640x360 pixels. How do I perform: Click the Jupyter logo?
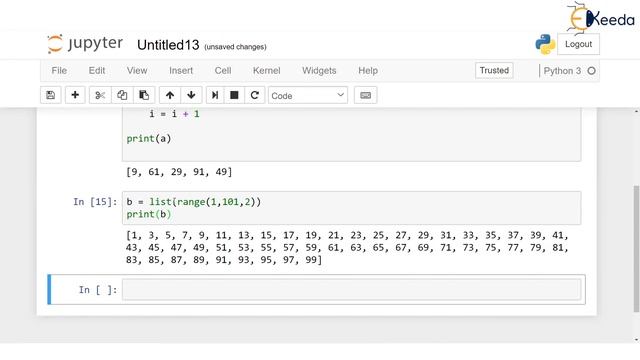85,44
